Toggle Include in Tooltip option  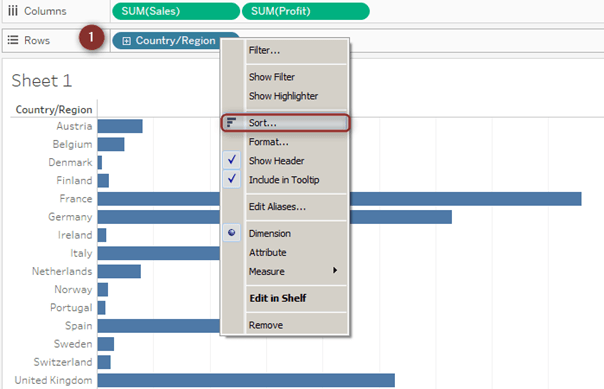tap(285, 179)
